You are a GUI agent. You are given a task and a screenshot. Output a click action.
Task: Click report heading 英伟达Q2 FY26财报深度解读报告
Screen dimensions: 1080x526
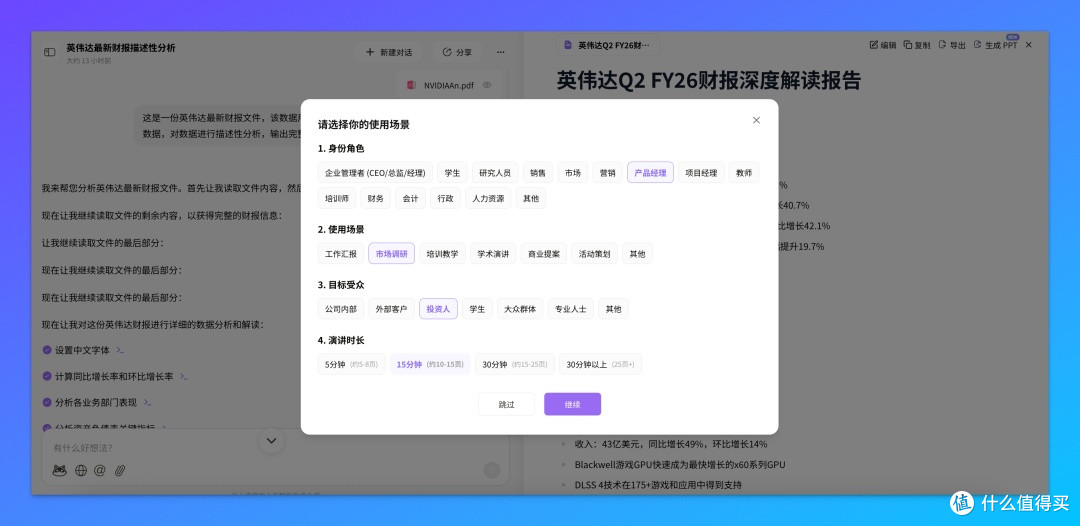[x=709, y=80]
